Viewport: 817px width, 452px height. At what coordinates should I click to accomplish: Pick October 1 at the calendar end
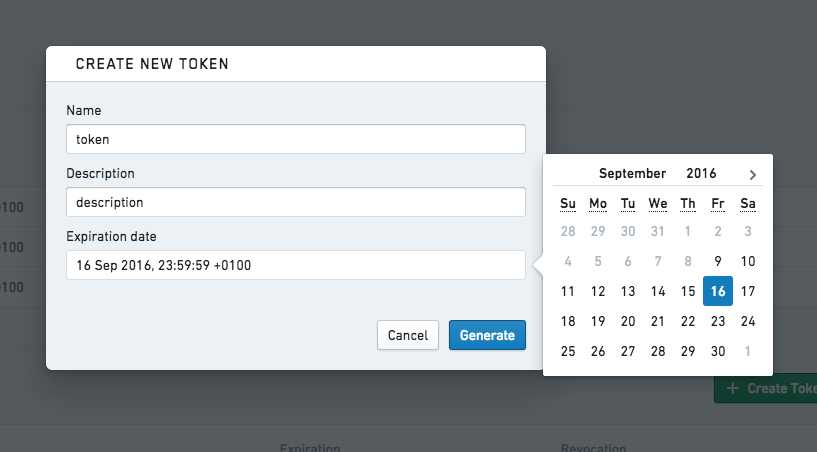748,351
